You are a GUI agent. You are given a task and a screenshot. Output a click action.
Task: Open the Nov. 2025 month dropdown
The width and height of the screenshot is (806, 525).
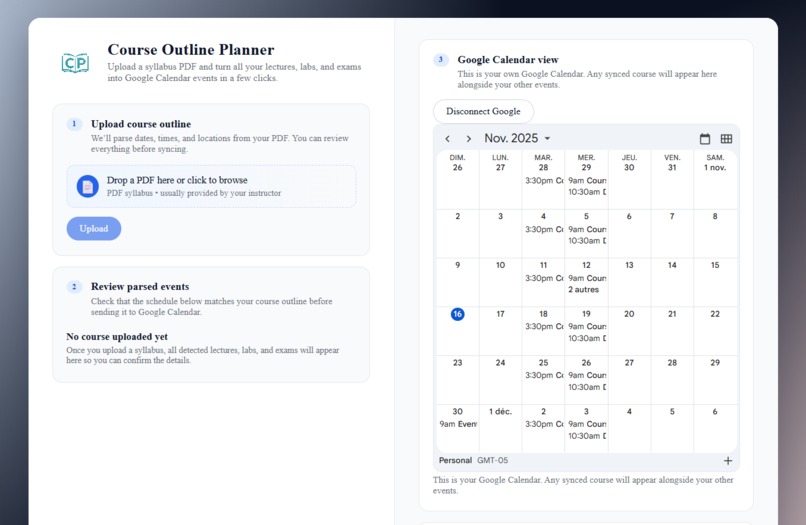click(517, 138)
